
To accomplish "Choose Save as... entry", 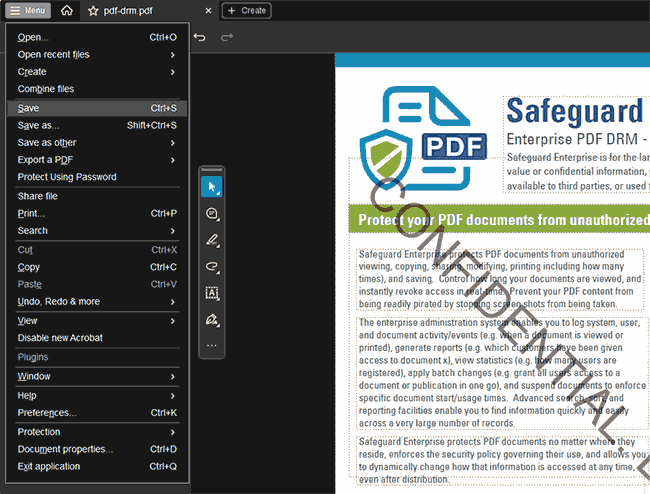I will tap(97, 125).
